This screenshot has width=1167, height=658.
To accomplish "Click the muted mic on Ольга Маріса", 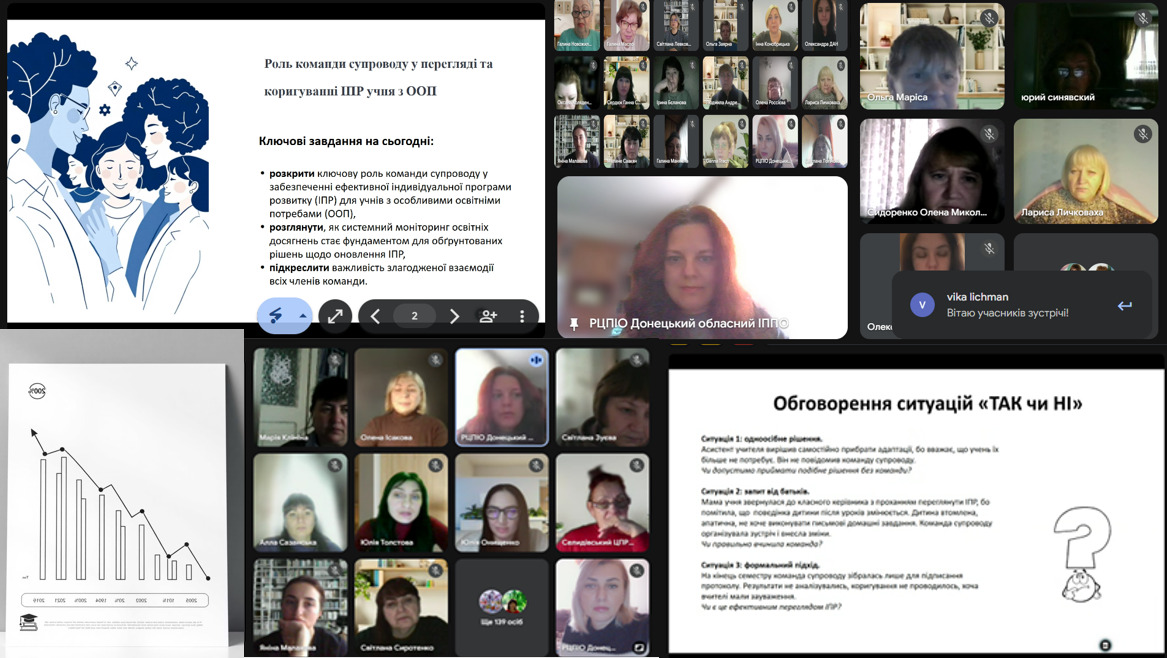I will coord(989,18).
